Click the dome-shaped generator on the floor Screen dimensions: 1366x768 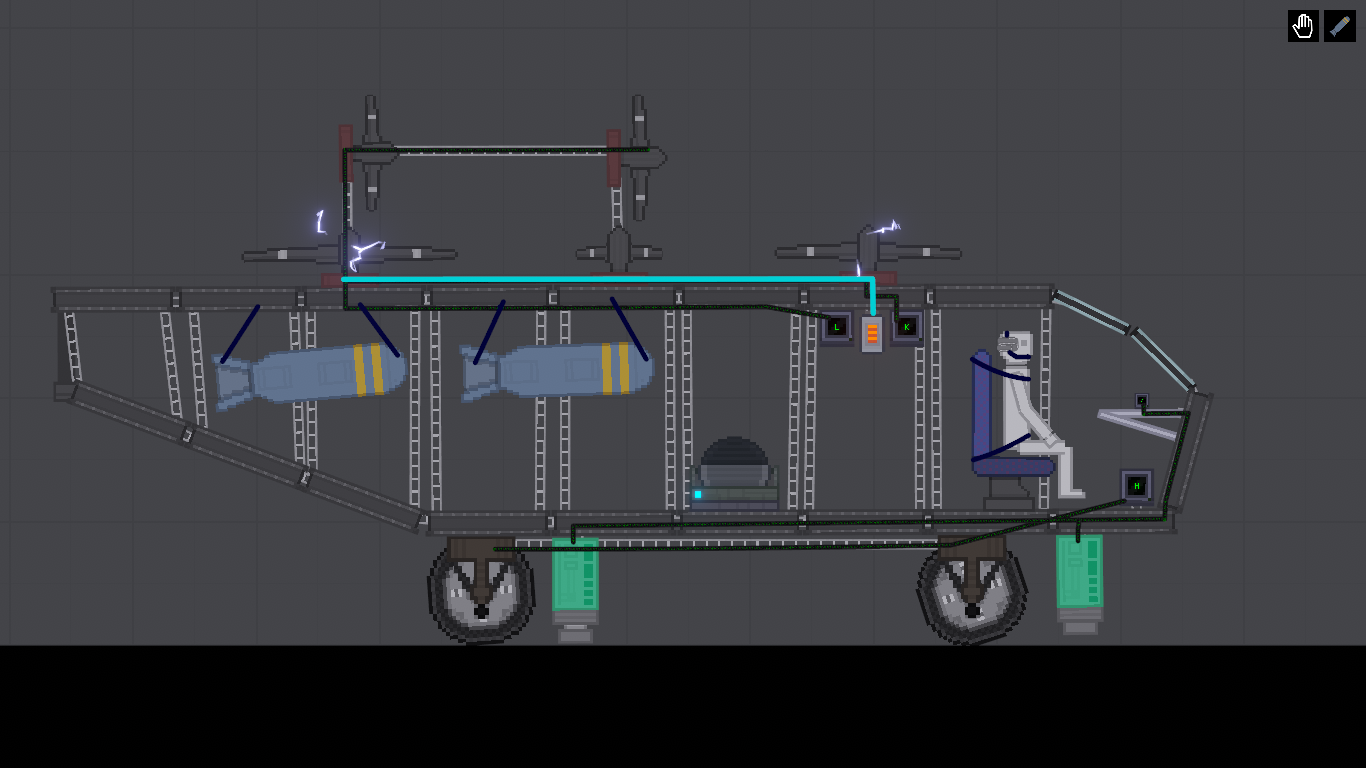pos(735,473)
